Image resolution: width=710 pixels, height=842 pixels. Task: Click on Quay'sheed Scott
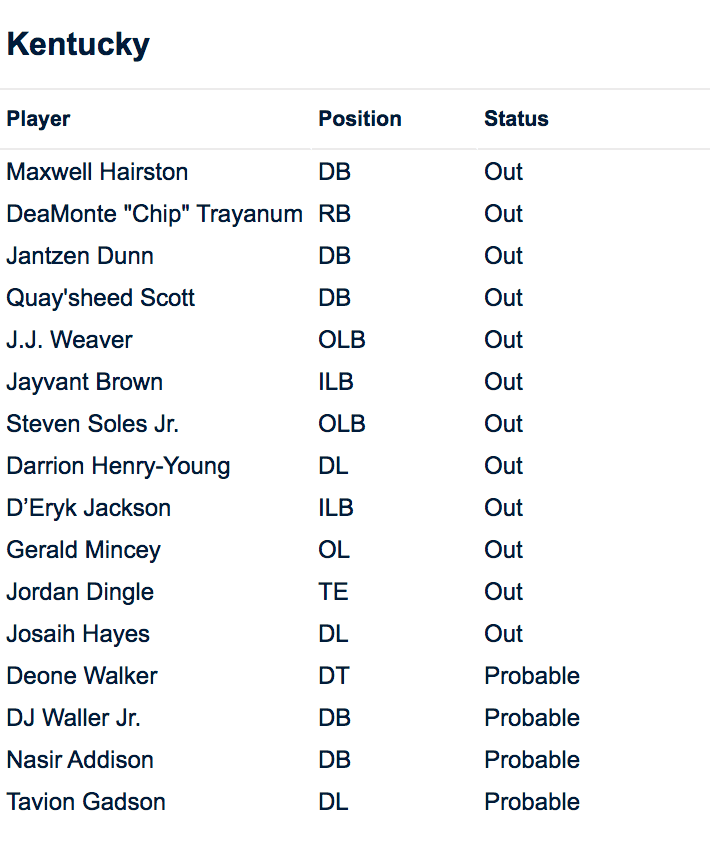100,298
